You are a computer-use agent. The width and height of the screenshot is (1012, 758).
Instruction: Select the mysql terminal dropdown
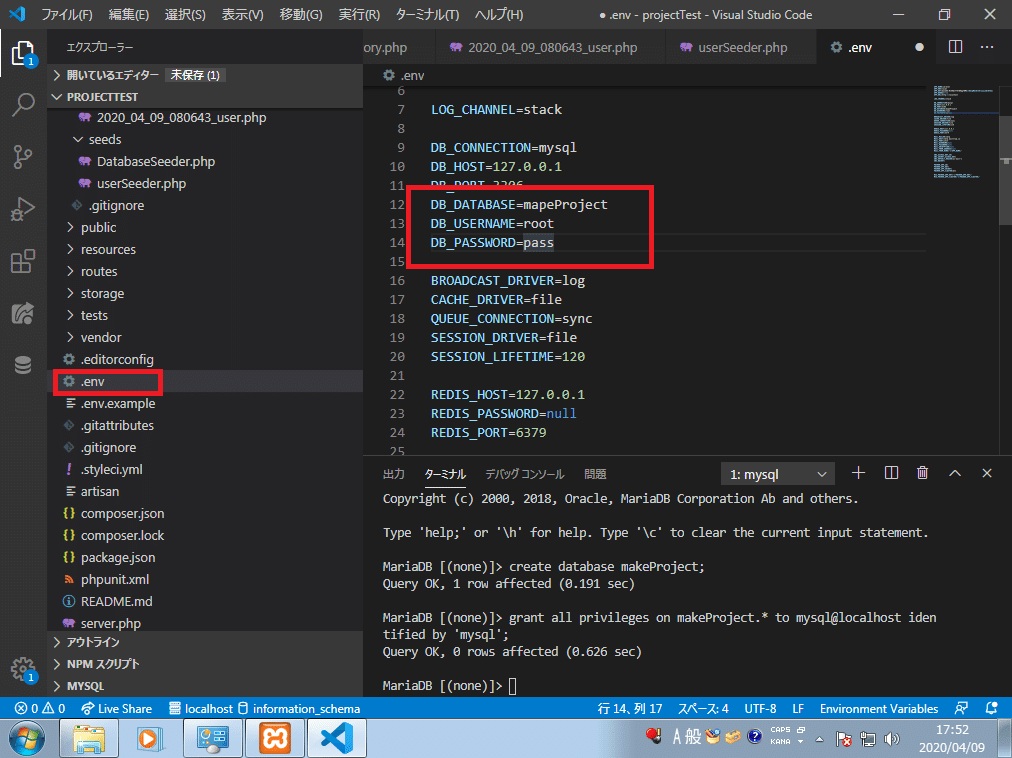point(778,474)
